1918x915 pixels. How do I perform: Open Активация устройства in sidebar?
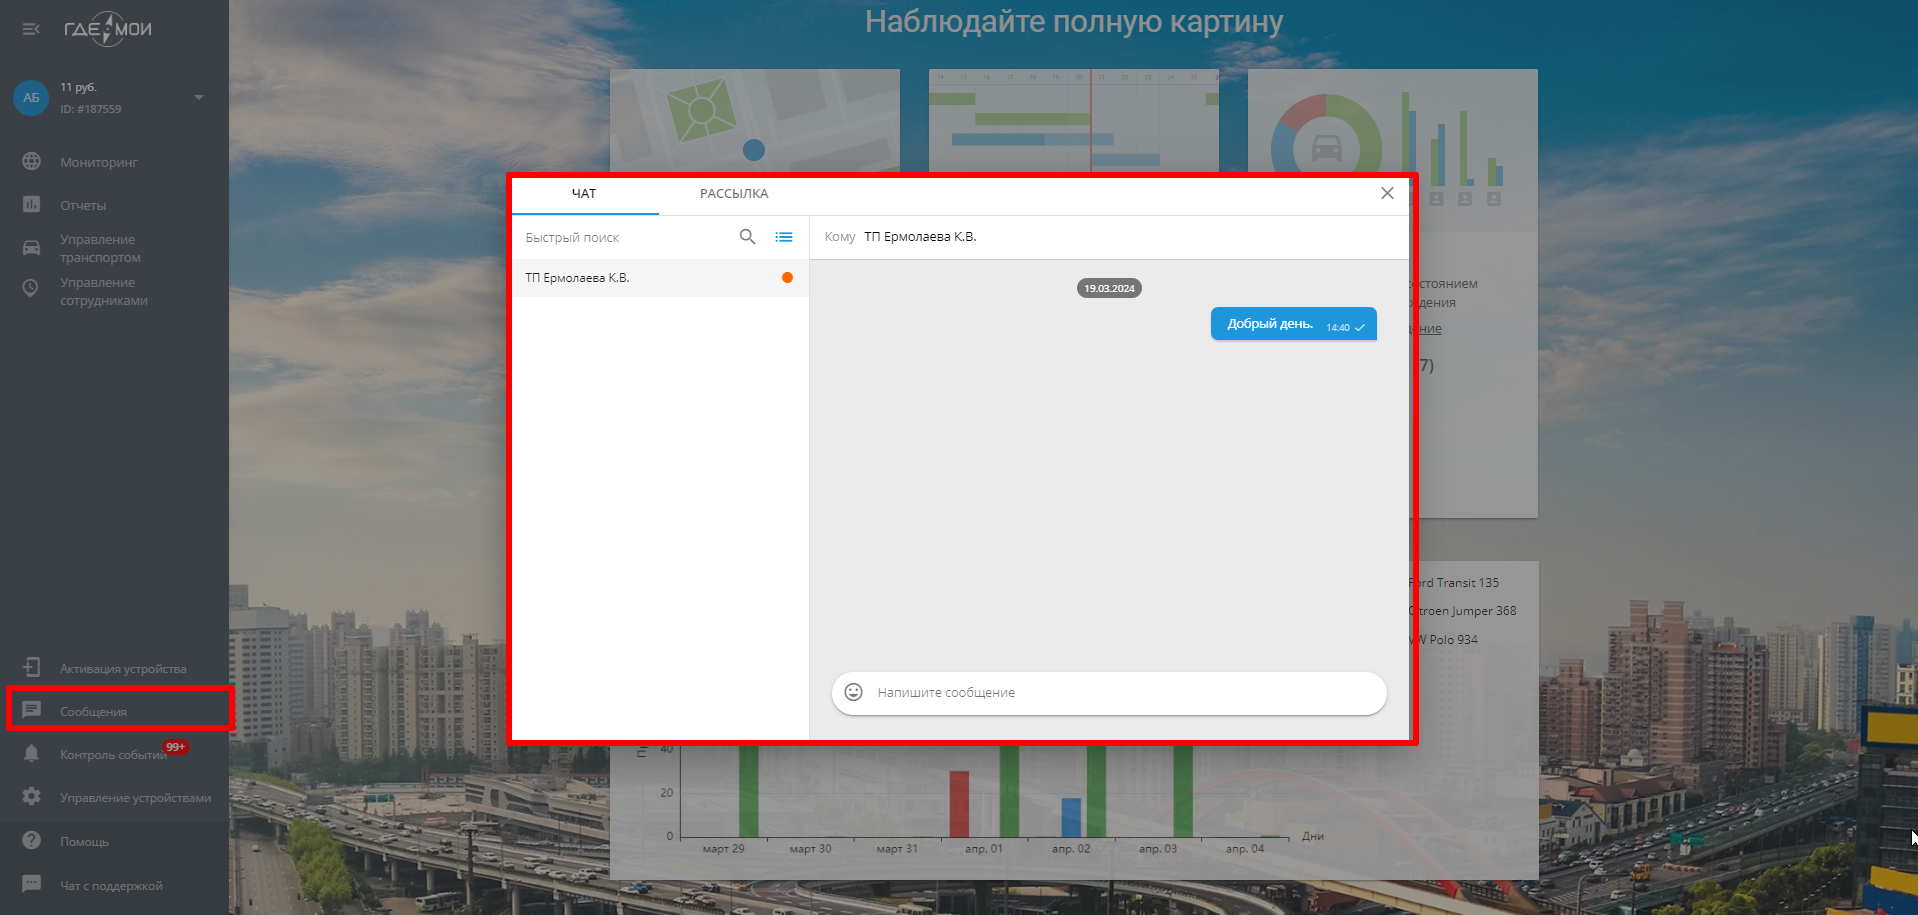[x=122, y=668]
